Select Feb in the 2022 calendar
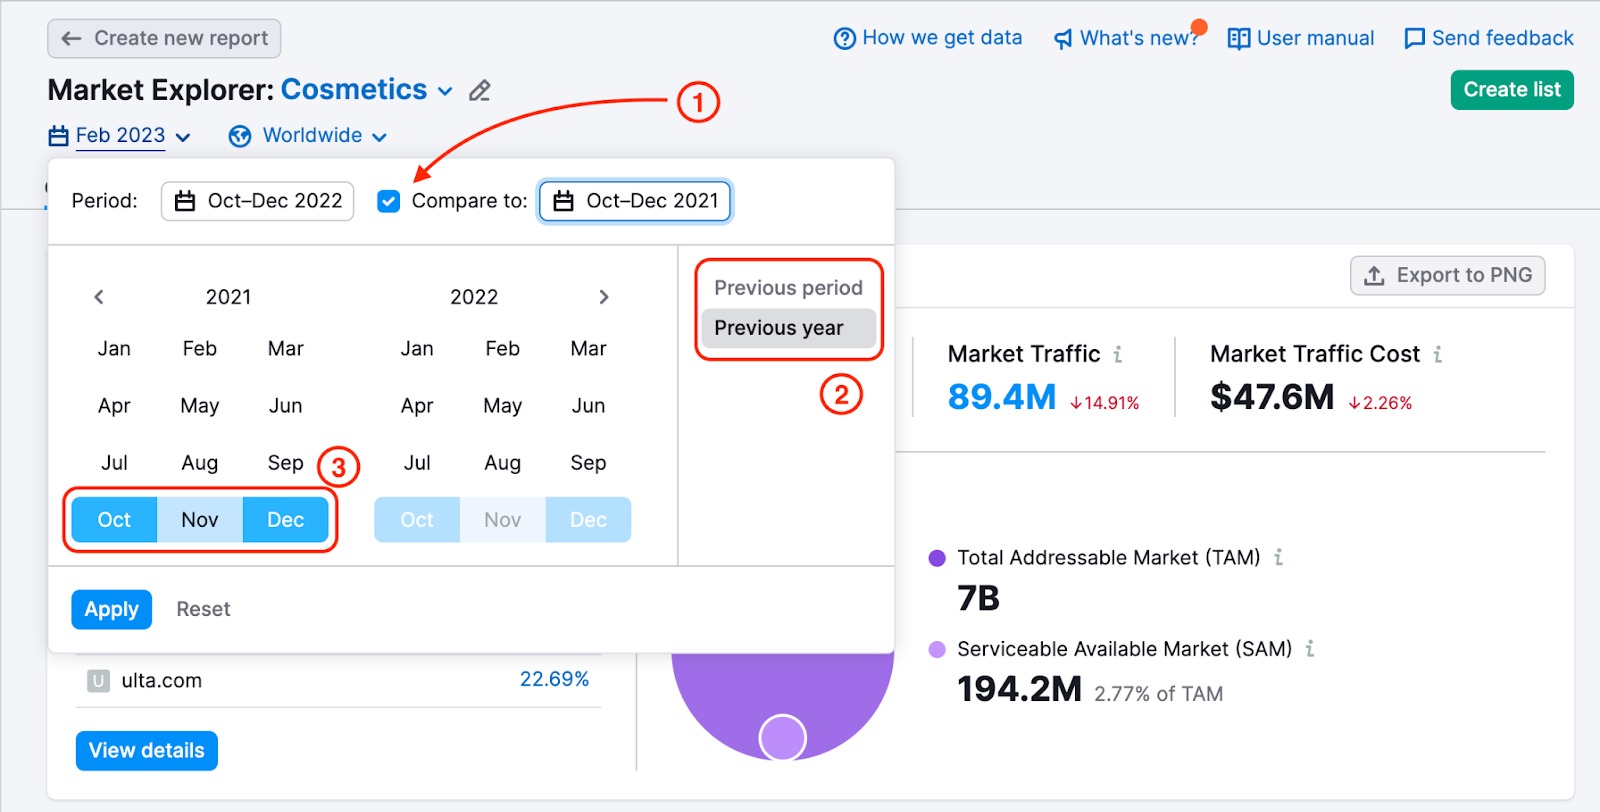Image resolution: width=1600 pixels, height=812 pixels. click(x=503, y=349)
